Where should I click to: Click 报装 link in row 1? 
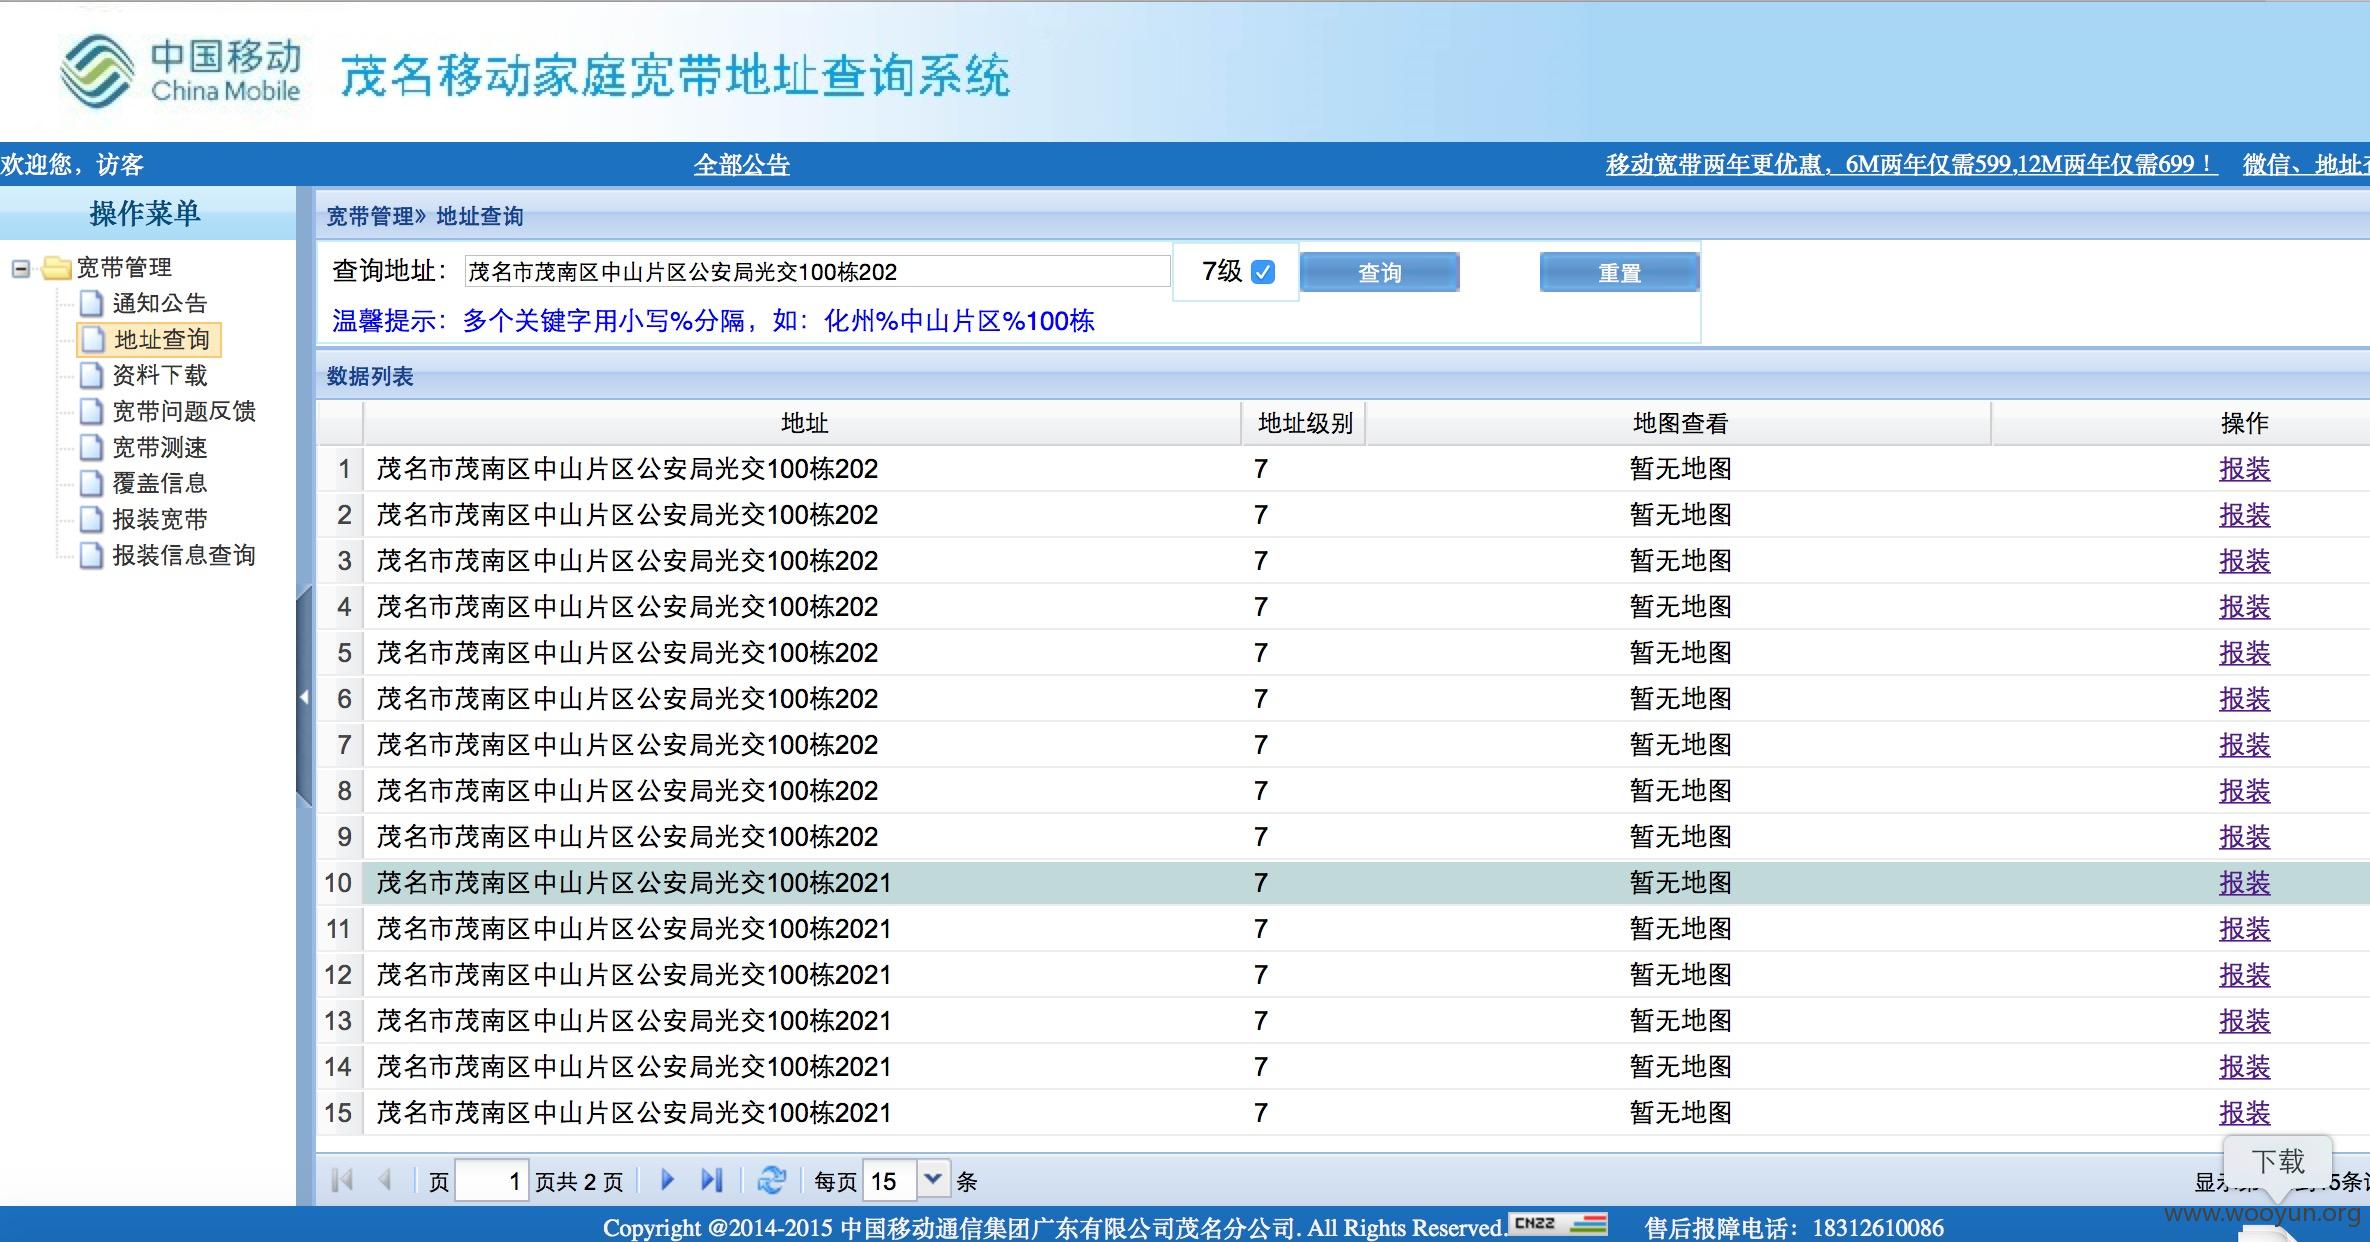pyautogui.click(x=2245, y=468)
